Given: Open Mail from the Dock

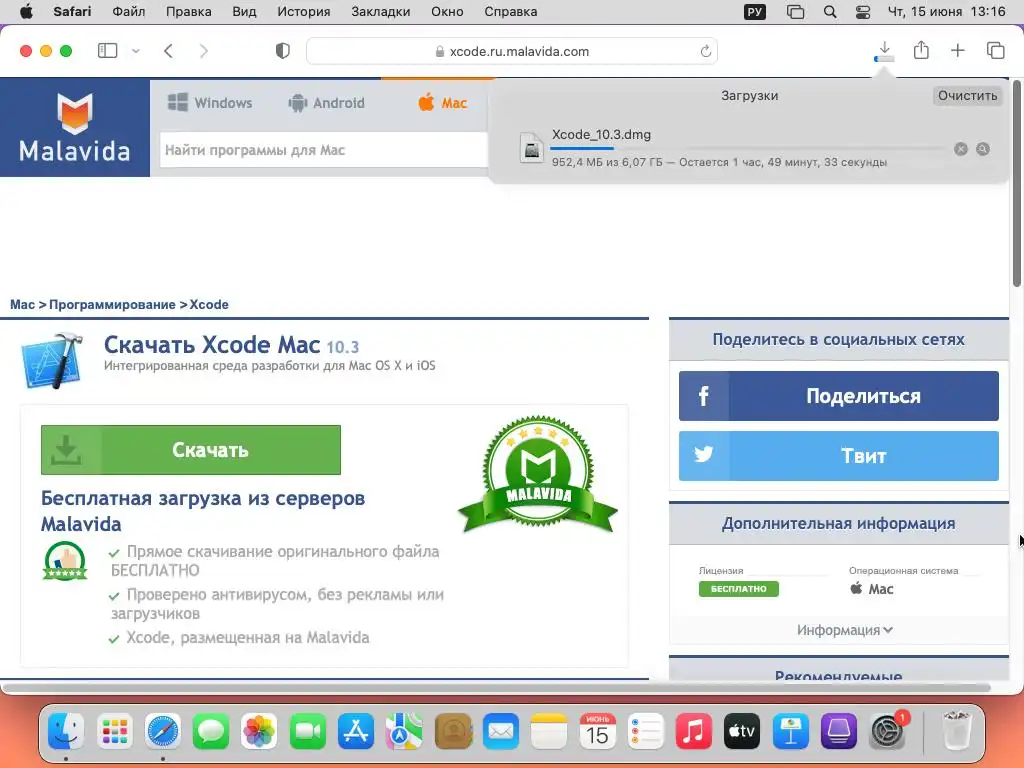Looking at the screenshot, I should 501,731.
